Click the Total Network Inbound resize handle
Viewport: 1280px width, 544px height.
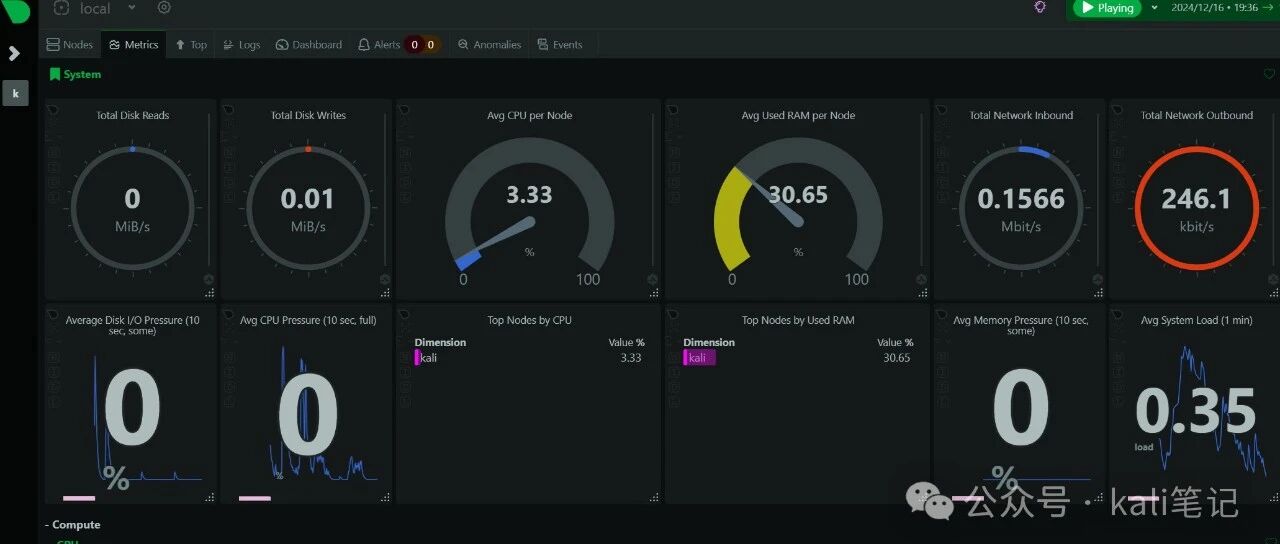pyautogui.click(x=1098, y=293)
